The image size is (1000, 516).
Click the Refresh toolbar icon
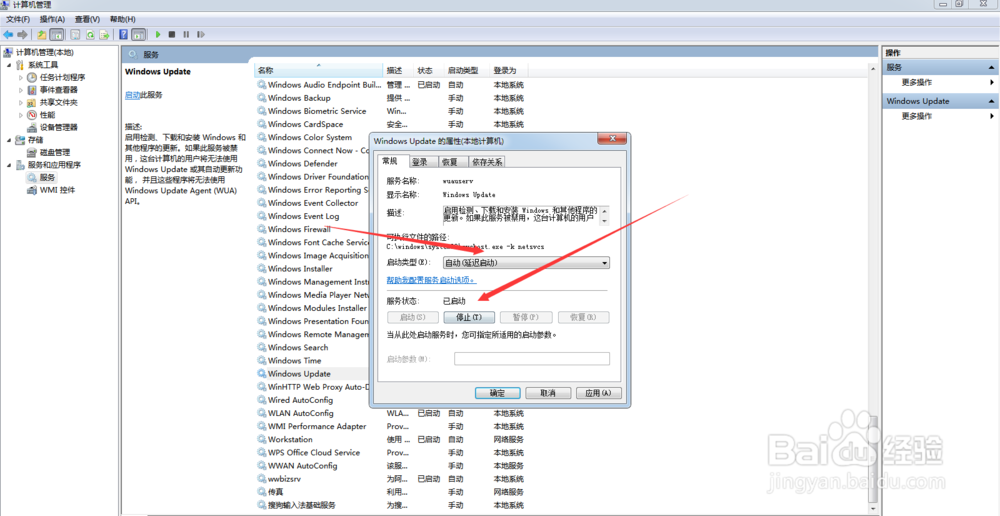pos(90,34)
